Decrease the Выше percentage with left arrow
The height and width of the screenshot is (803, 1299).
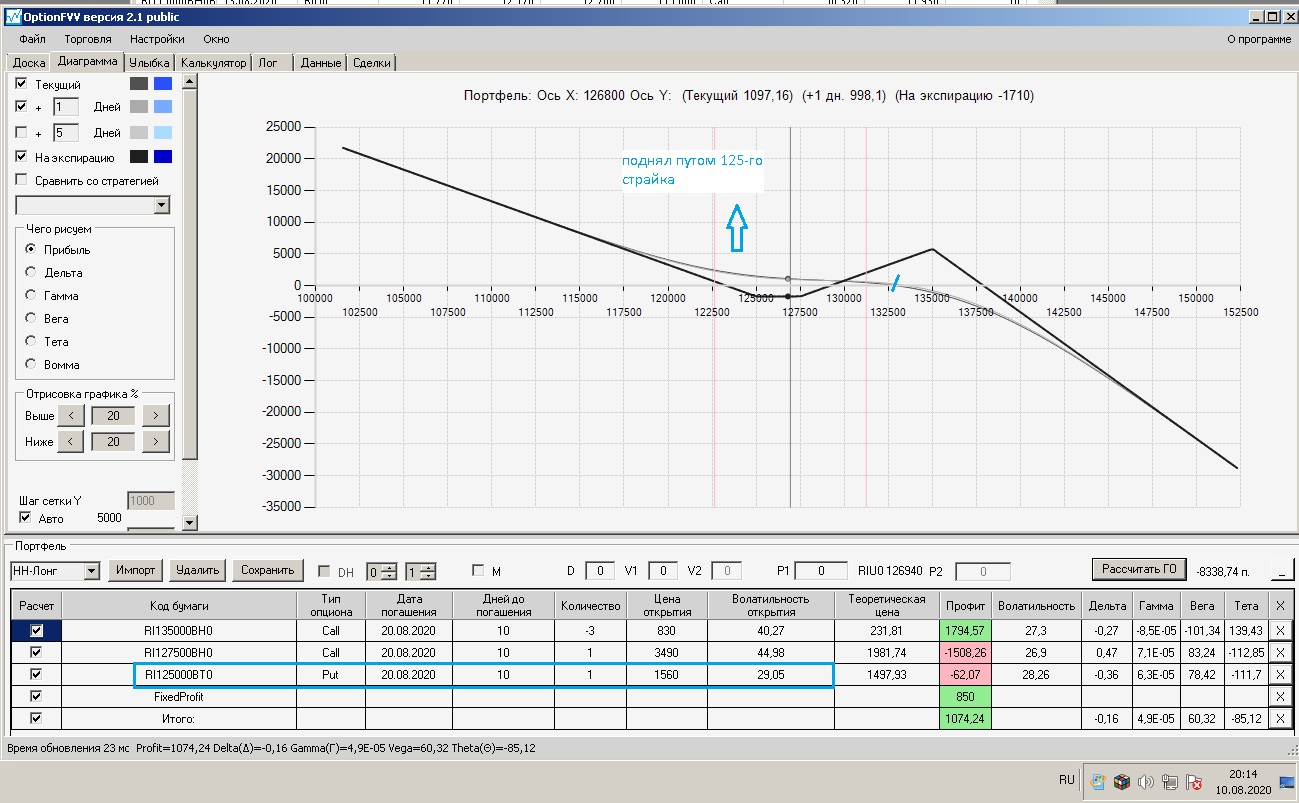[69, 415]
